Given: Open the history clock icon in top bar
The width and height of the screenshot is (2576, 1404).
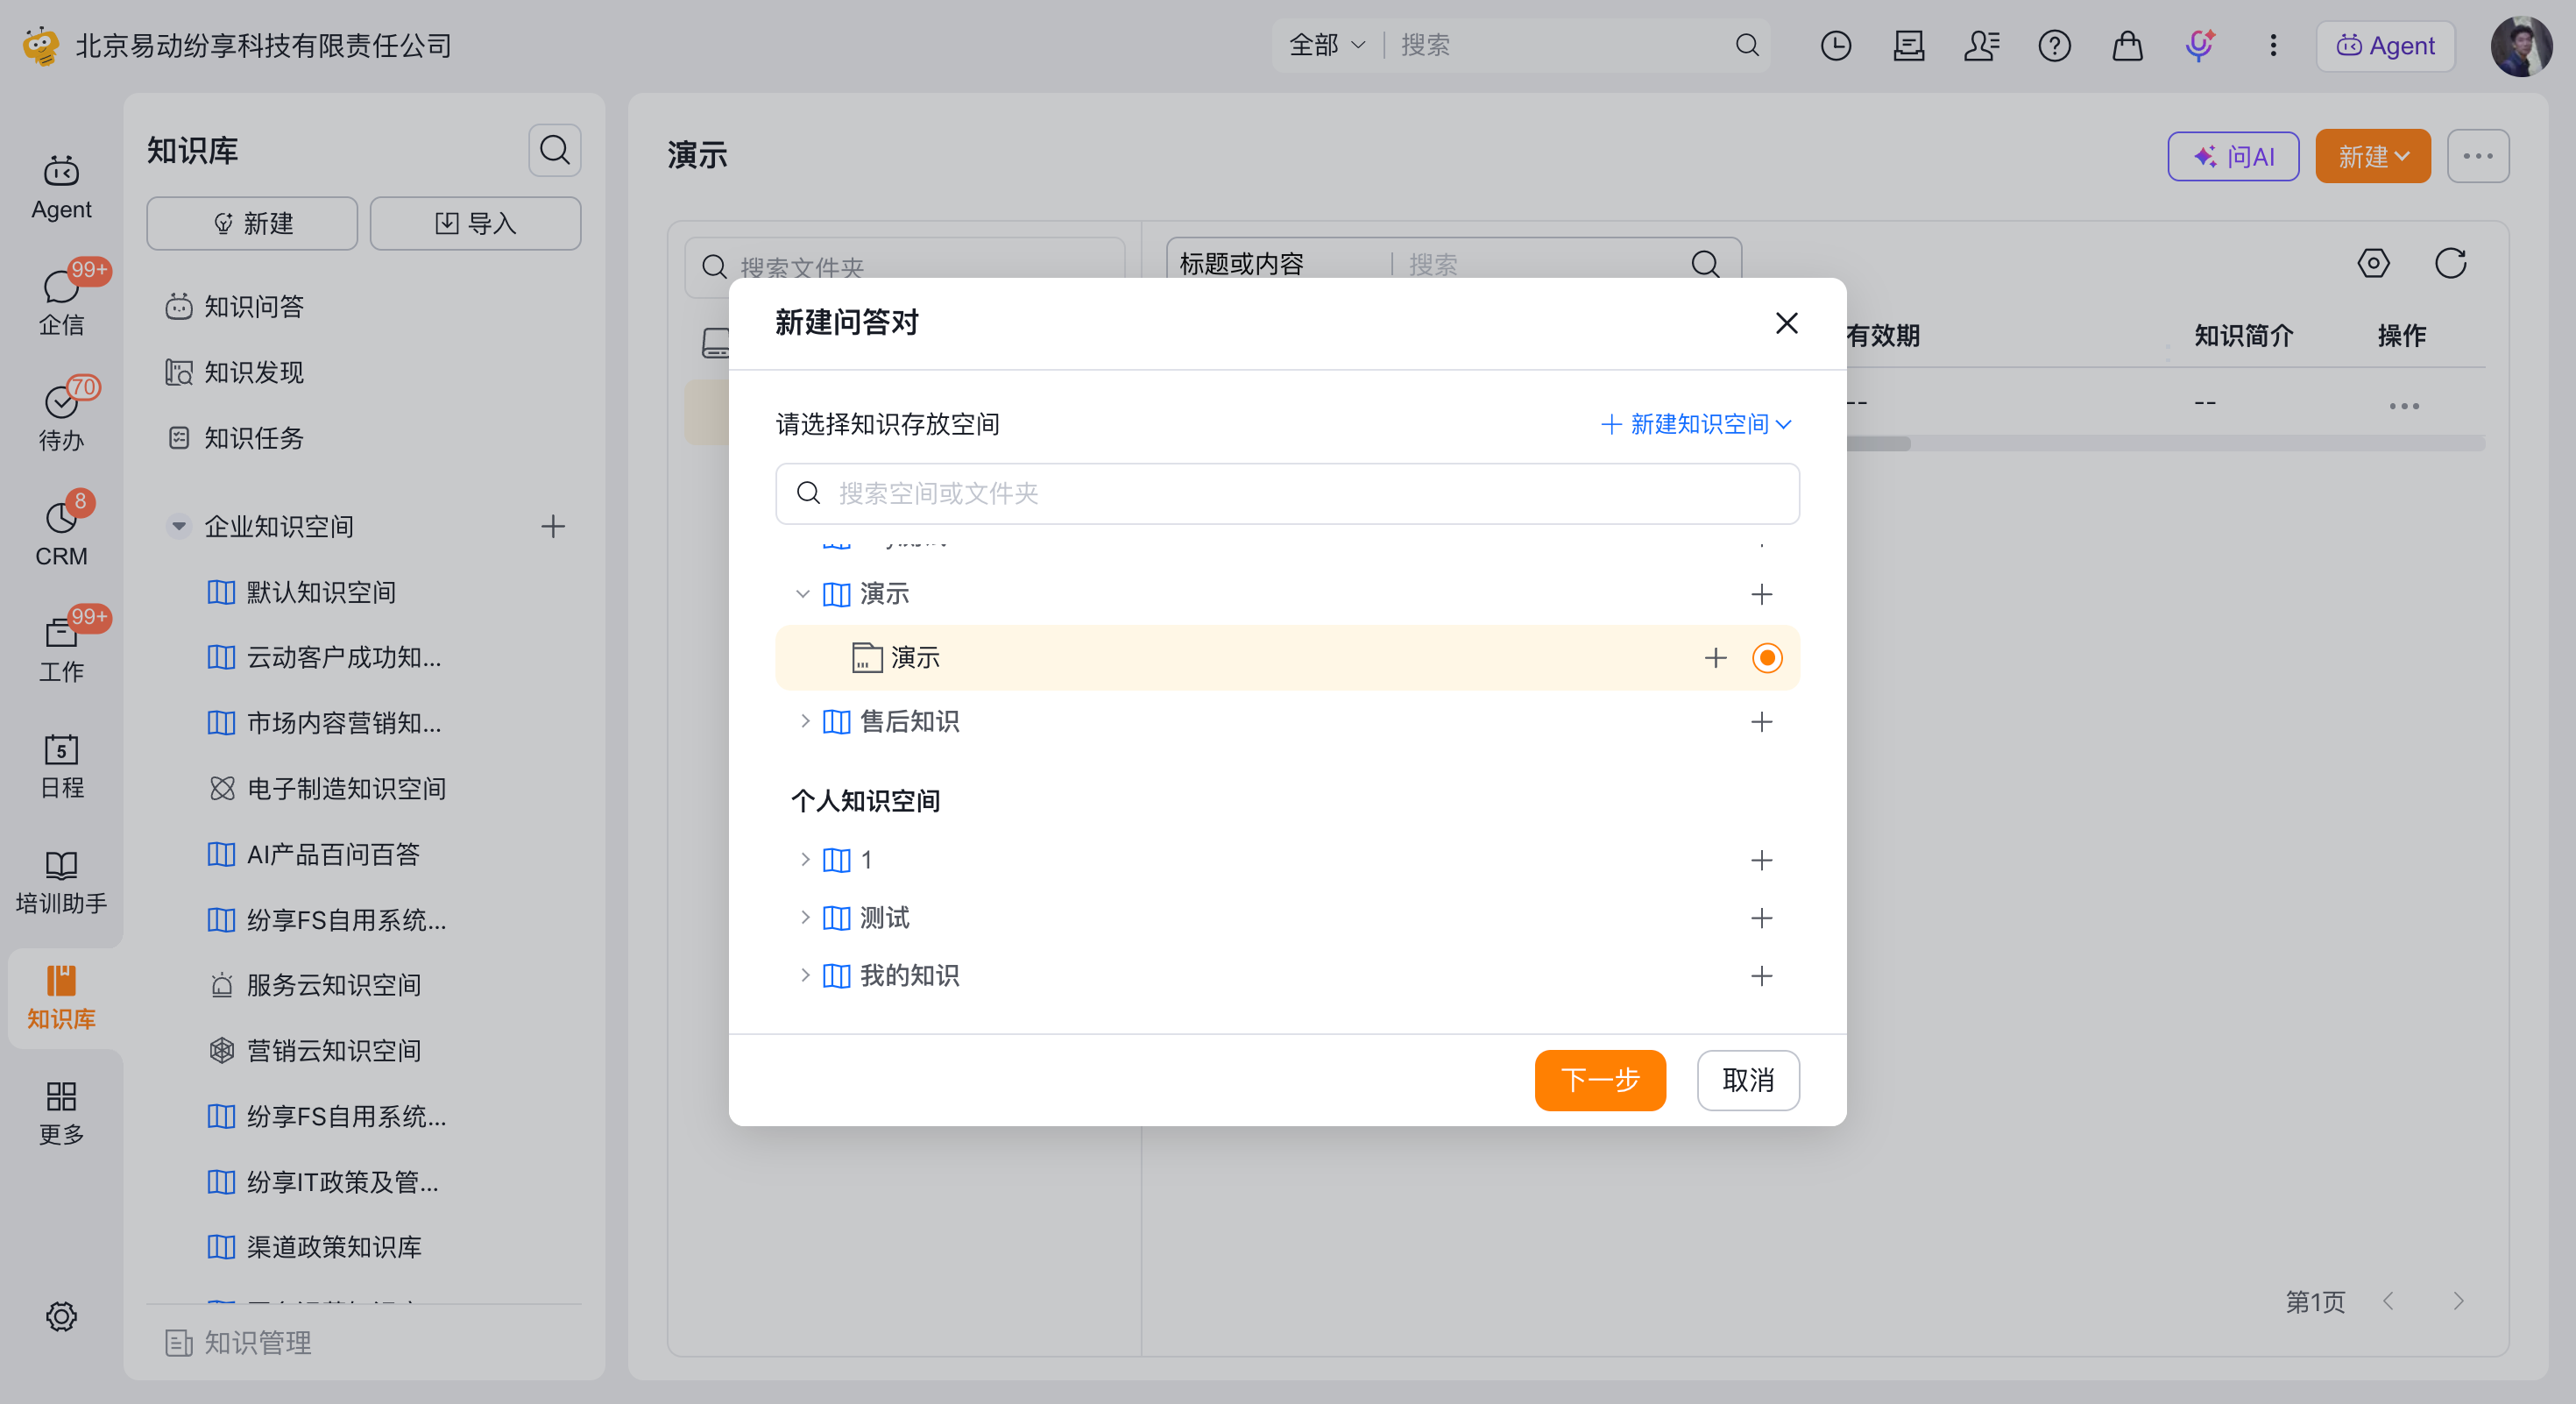Looking at the screenshot, I should coord(1835,46).
